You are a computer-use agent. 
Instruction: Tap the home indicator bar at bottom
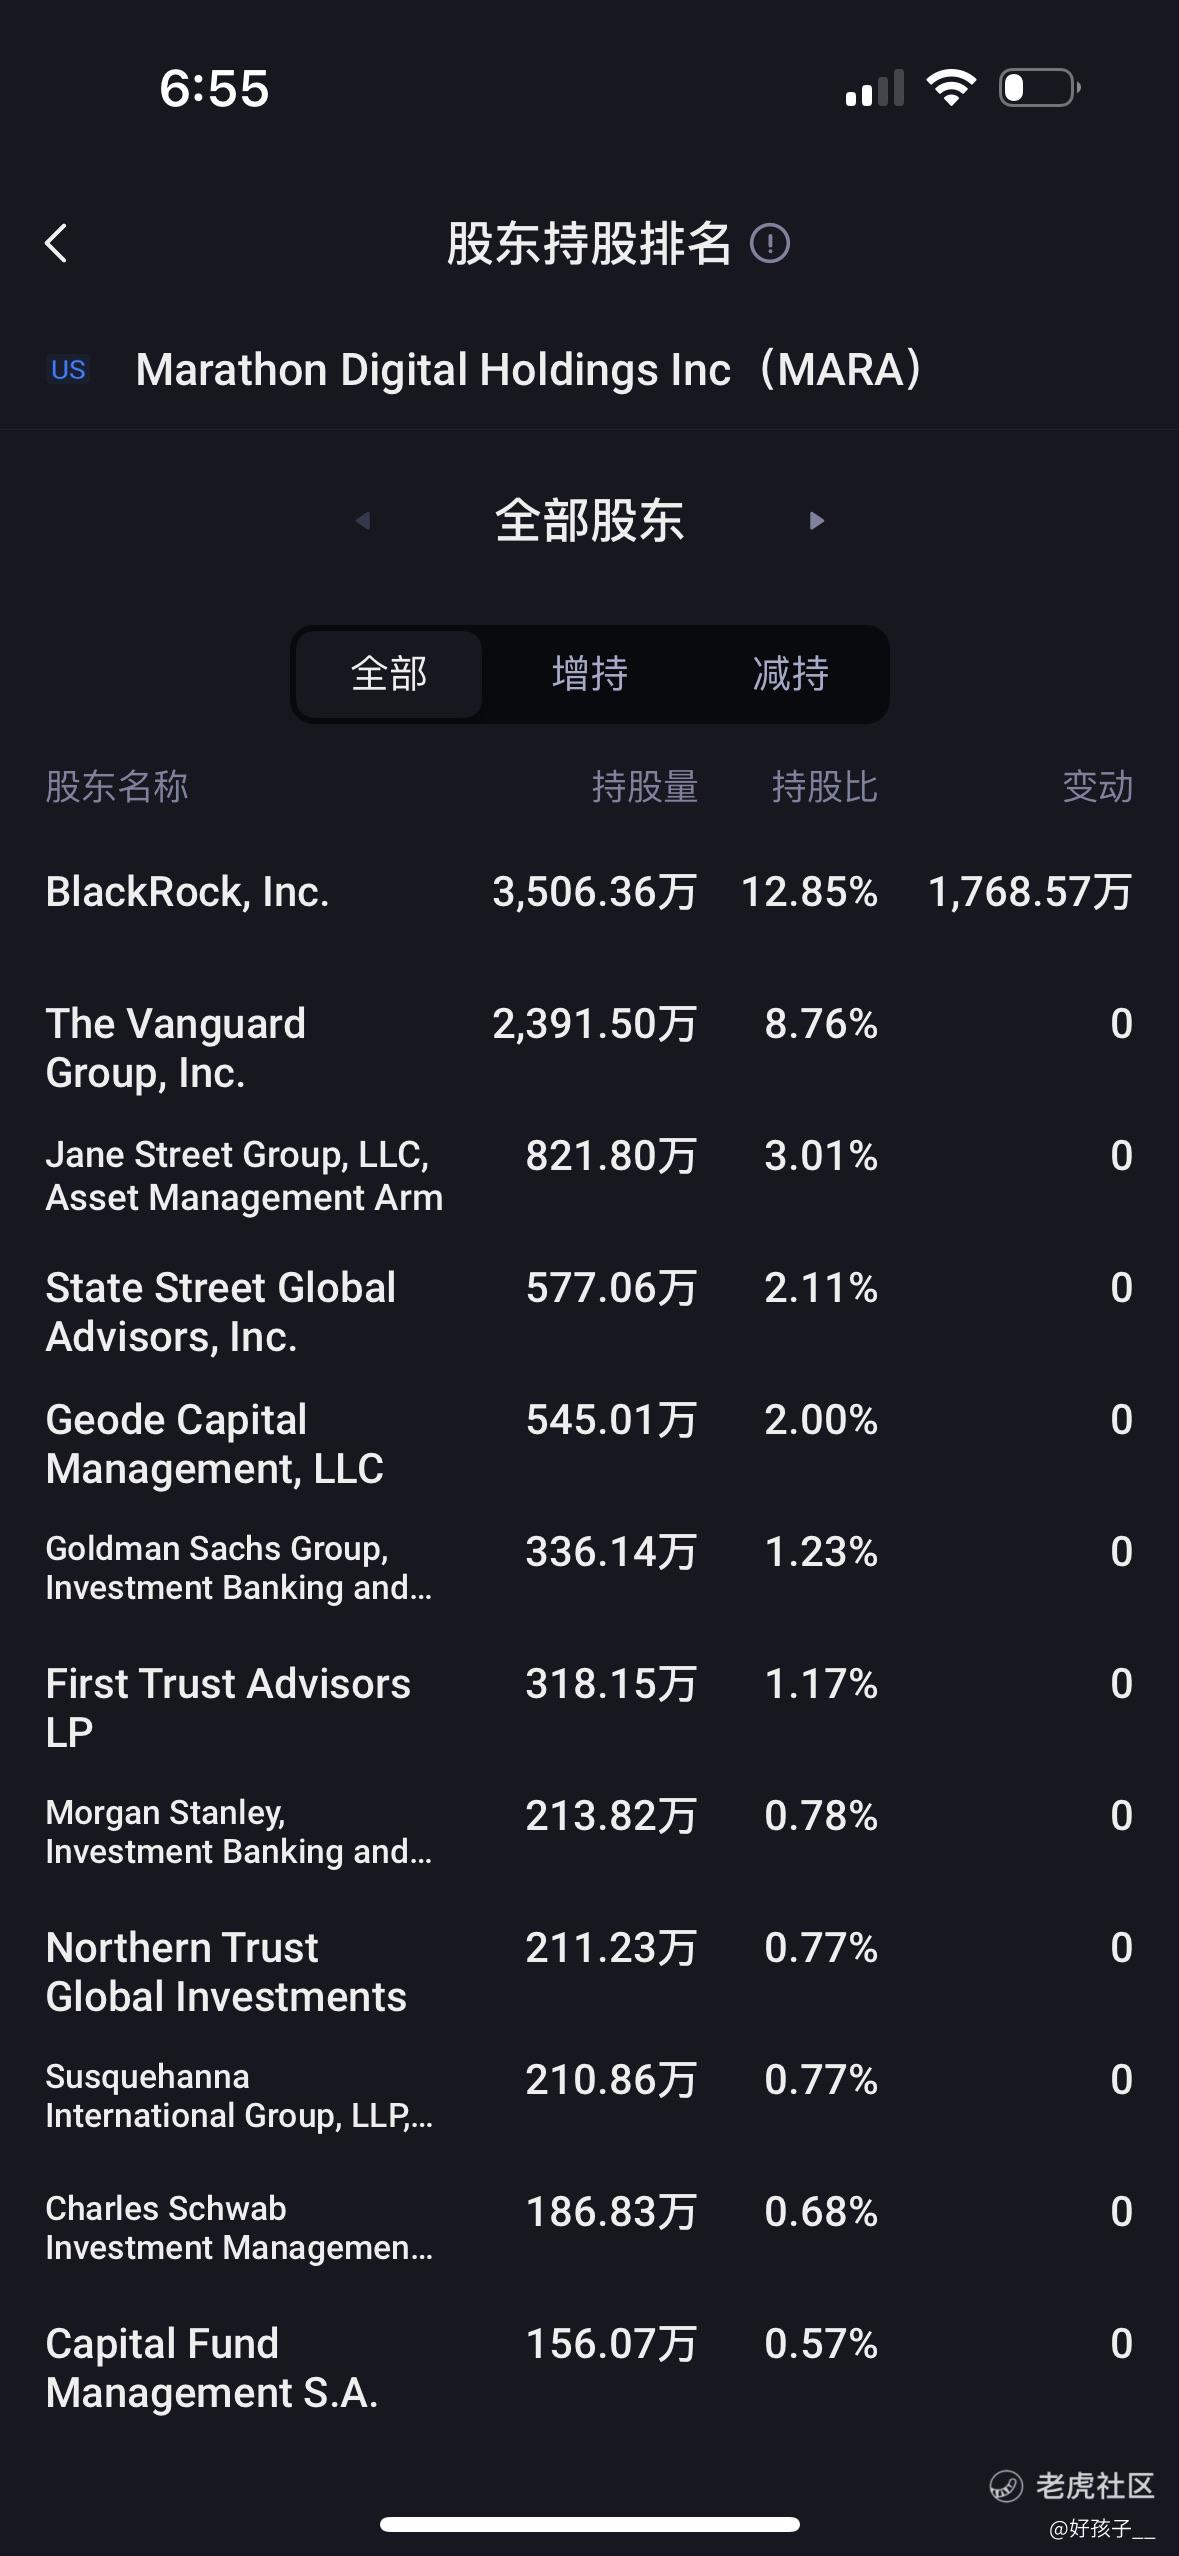[x=589, y=2525]
